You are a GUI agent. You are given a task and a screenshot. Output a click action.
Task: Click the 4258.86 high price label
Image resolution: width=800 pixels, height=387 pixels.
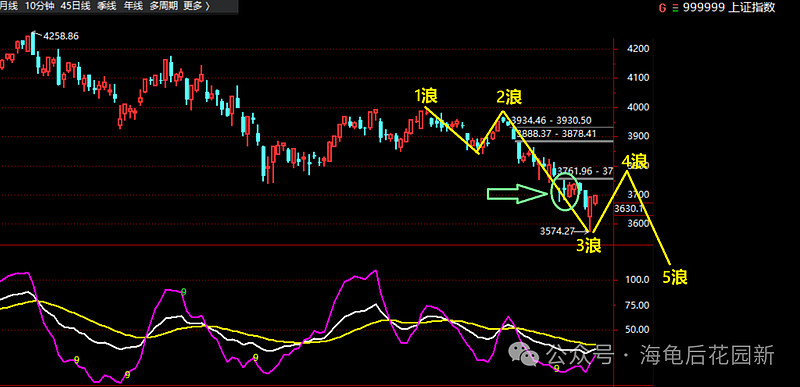point(61,36)
